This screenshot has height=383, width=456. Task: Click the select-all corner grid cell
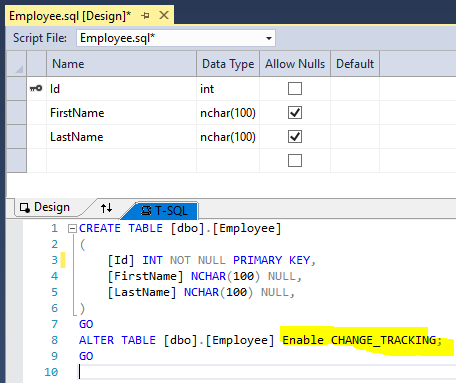(17, 64)
